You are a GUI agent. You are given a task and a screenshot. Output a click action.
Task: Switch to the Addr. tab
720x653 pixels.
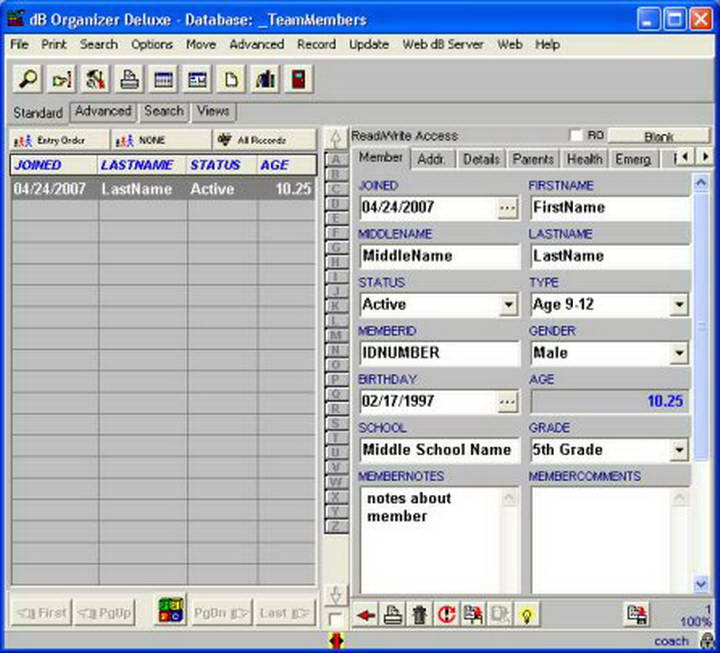(x=431, y=159)
